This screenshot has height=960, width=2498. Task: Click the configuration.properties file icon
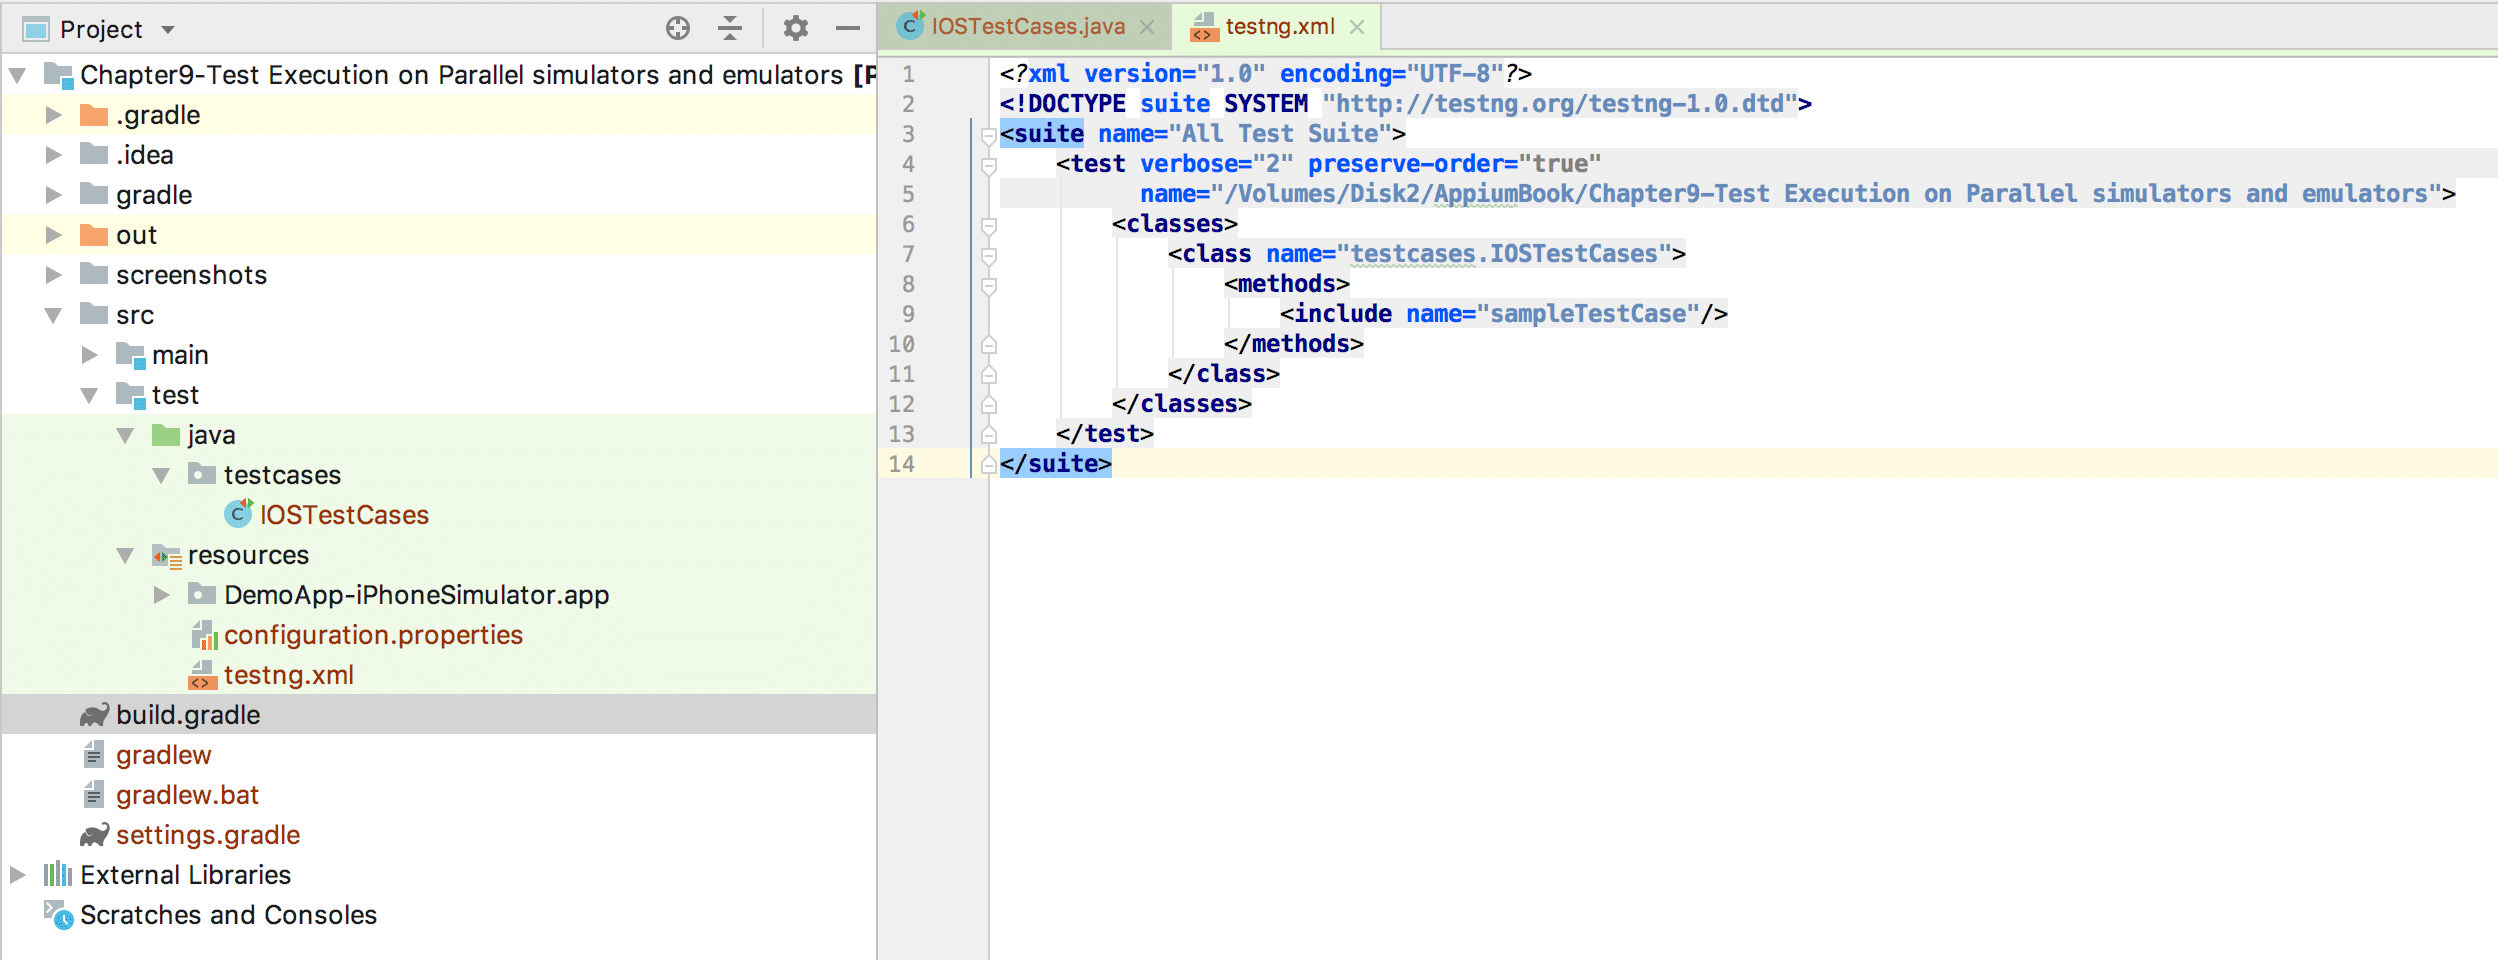click(x=207, y=634)
